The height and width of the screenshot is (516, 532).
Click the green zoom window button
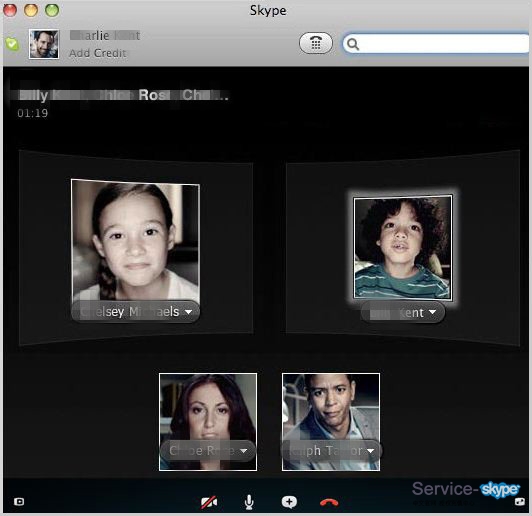[52, 10]
